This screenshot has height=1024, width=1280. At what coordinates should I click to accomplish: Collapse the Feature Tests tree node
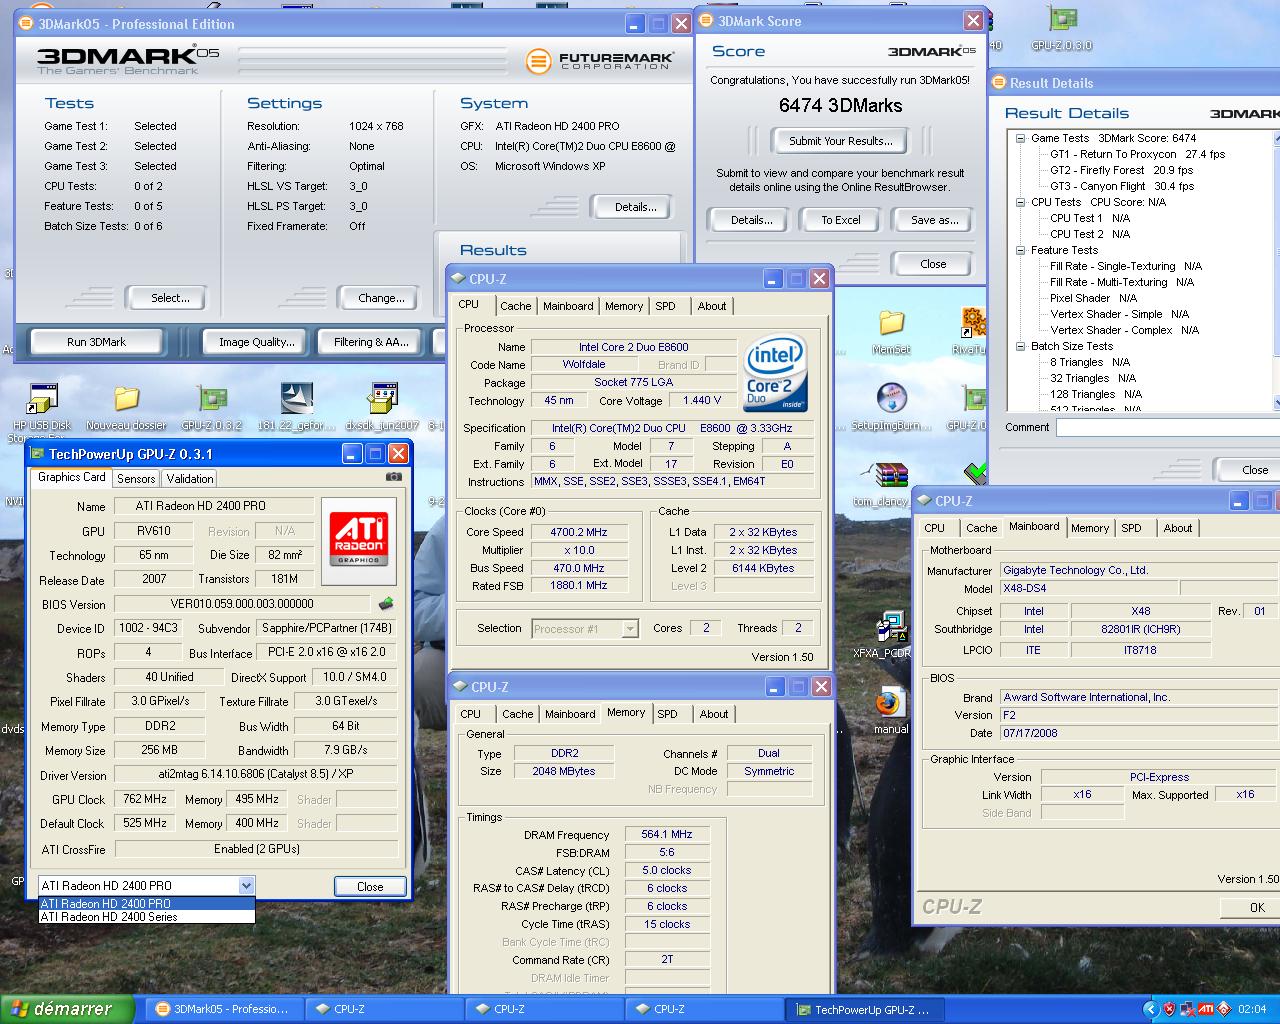(x=1020, y=250)
